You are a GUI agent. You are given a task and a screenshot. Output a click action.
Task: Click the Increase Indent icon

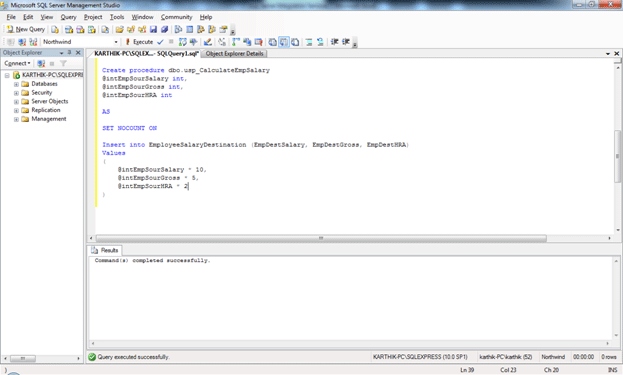tap(346, 42)
